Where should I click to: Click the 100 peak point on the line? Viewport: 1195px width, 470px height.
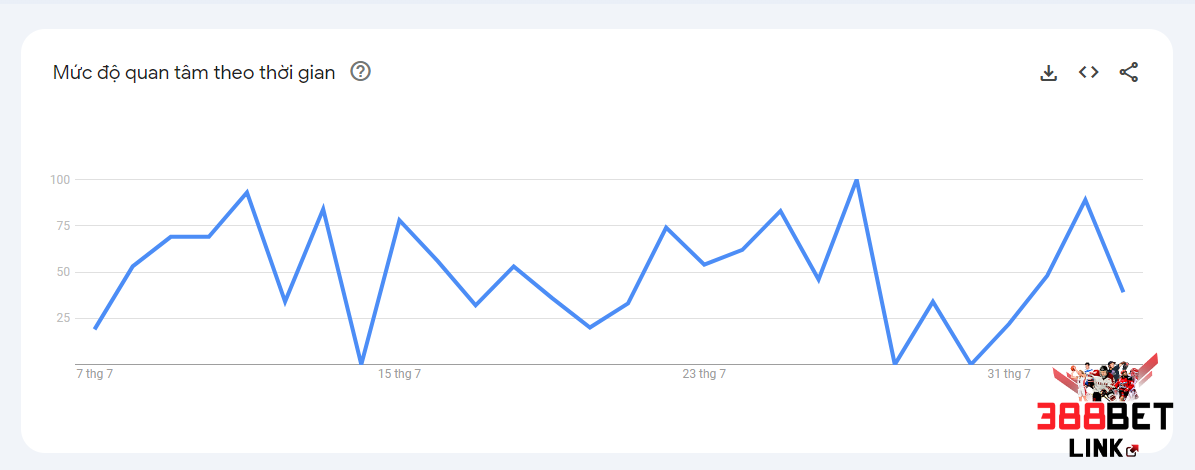coord(857,180)
